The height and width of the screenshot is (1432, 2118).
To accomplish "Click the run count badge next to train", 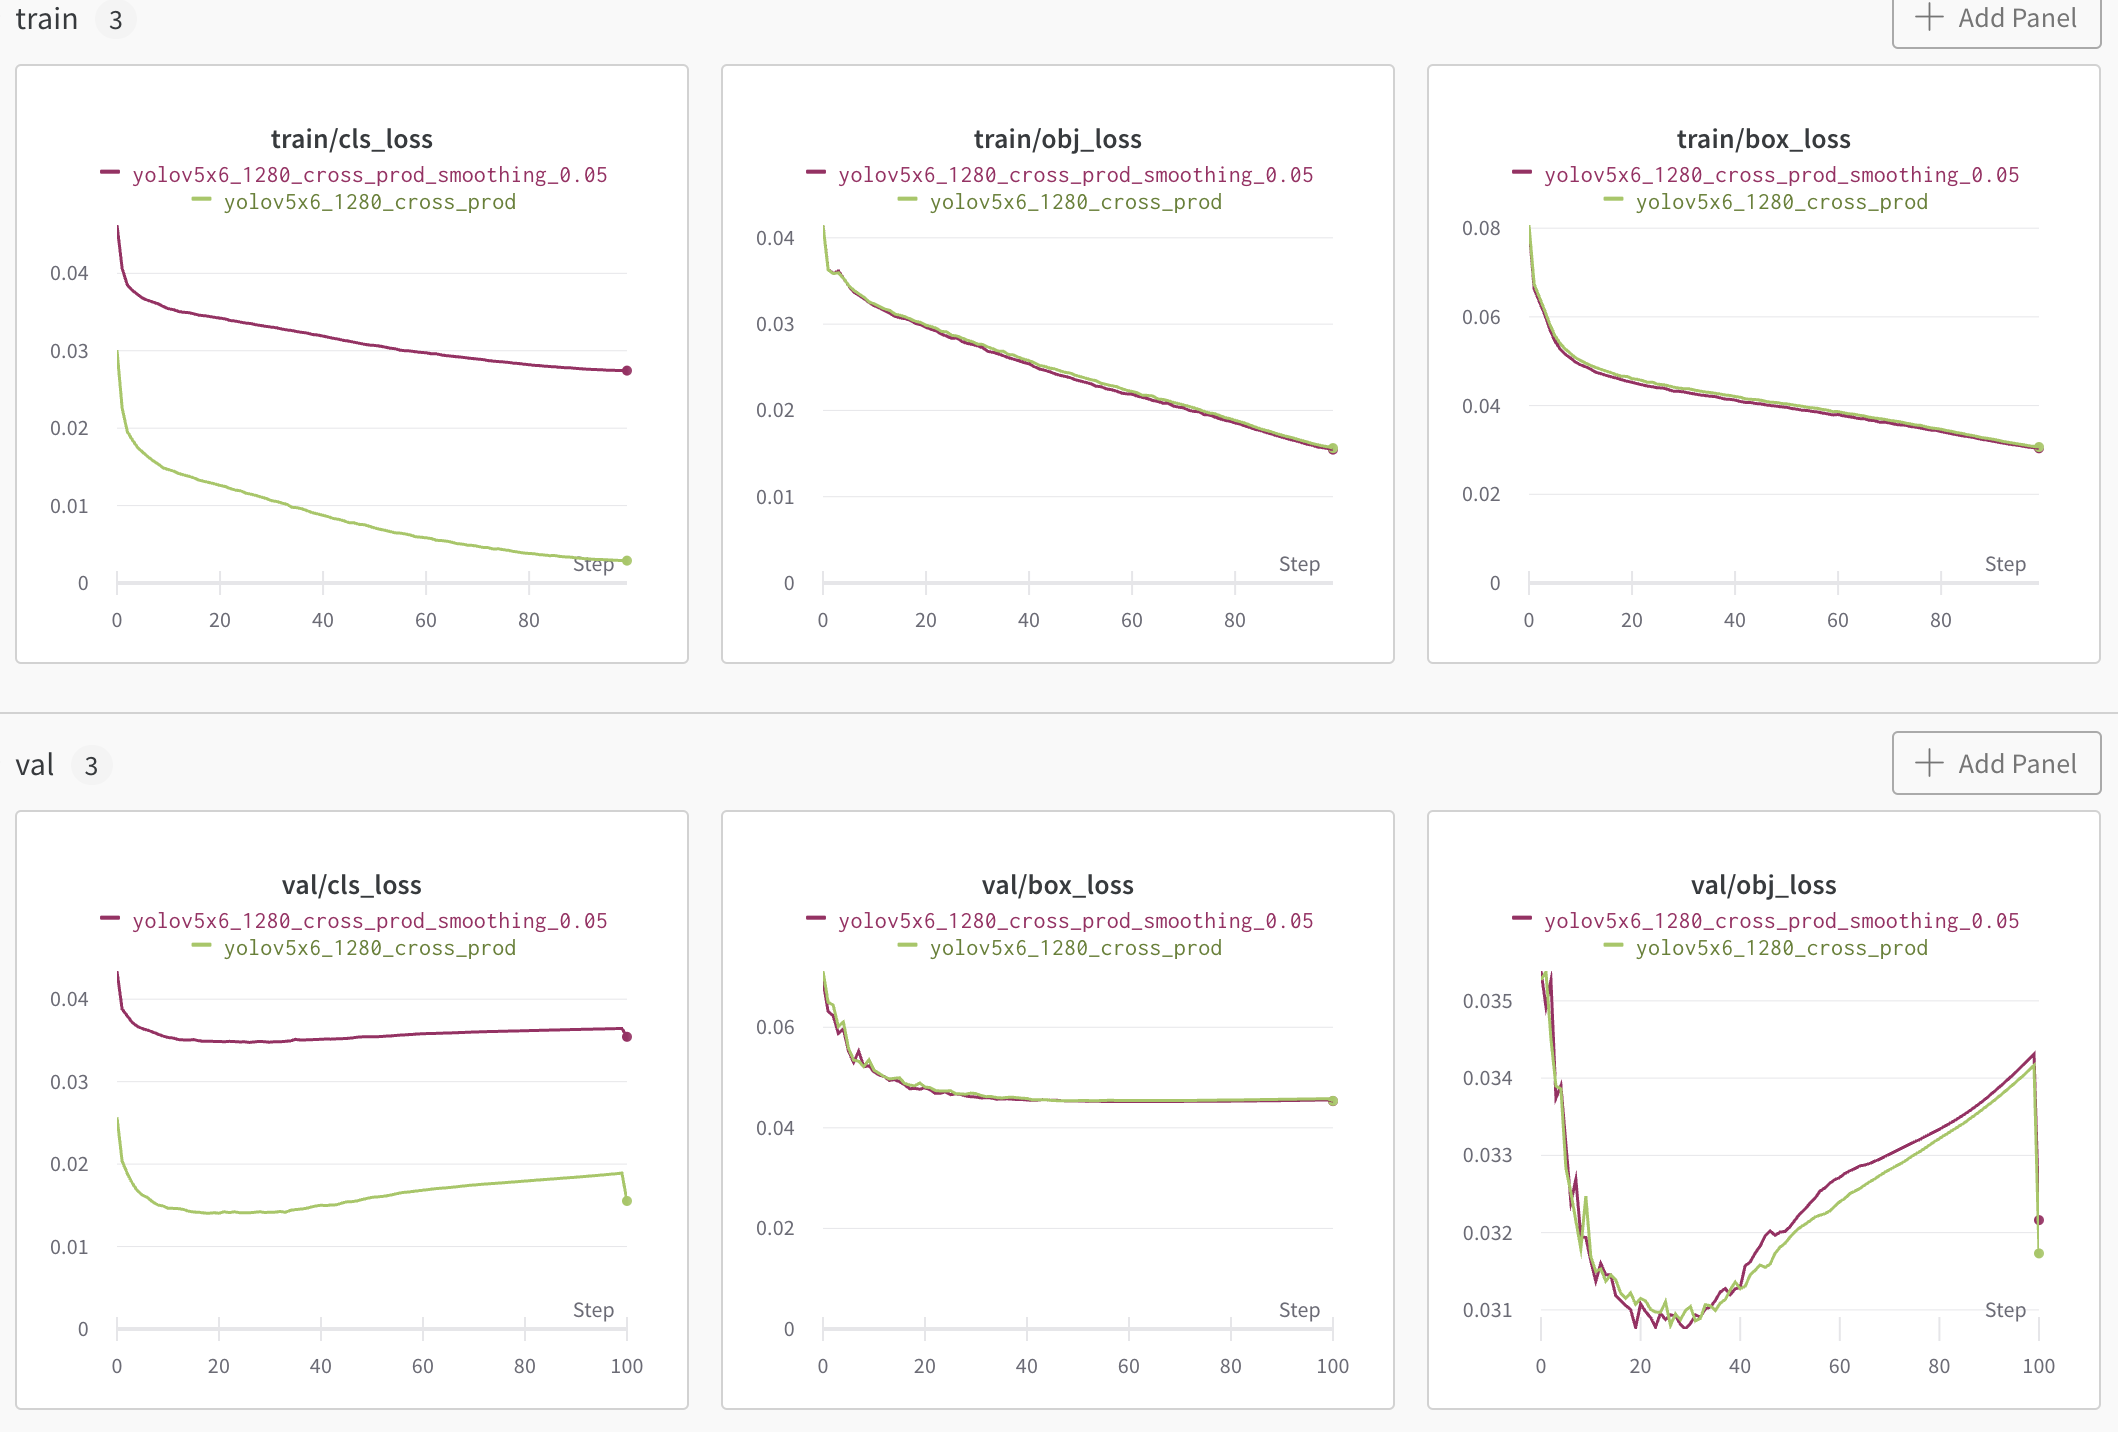I will point(115,19).
